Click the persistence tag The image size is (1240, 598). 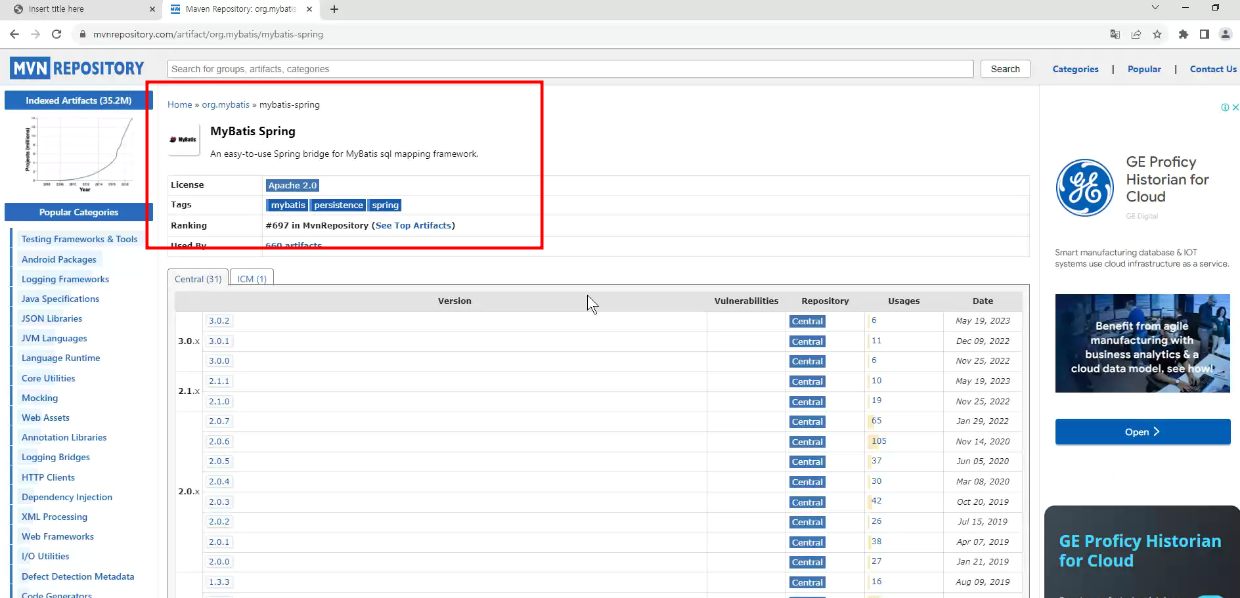tap(338, 205)
